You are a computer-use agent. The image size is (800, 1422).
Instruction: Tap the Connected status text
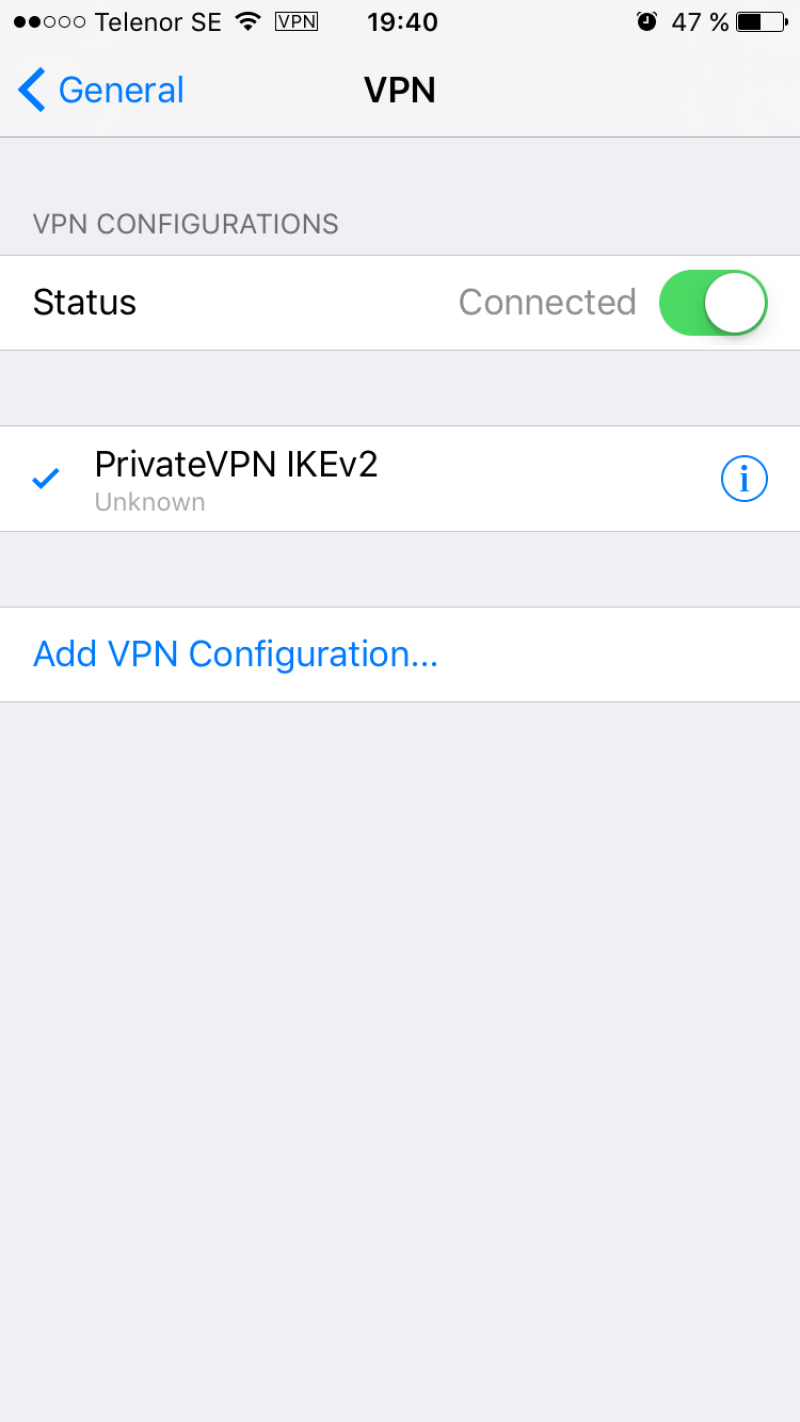pyautogui.click(x=547, y=302)
